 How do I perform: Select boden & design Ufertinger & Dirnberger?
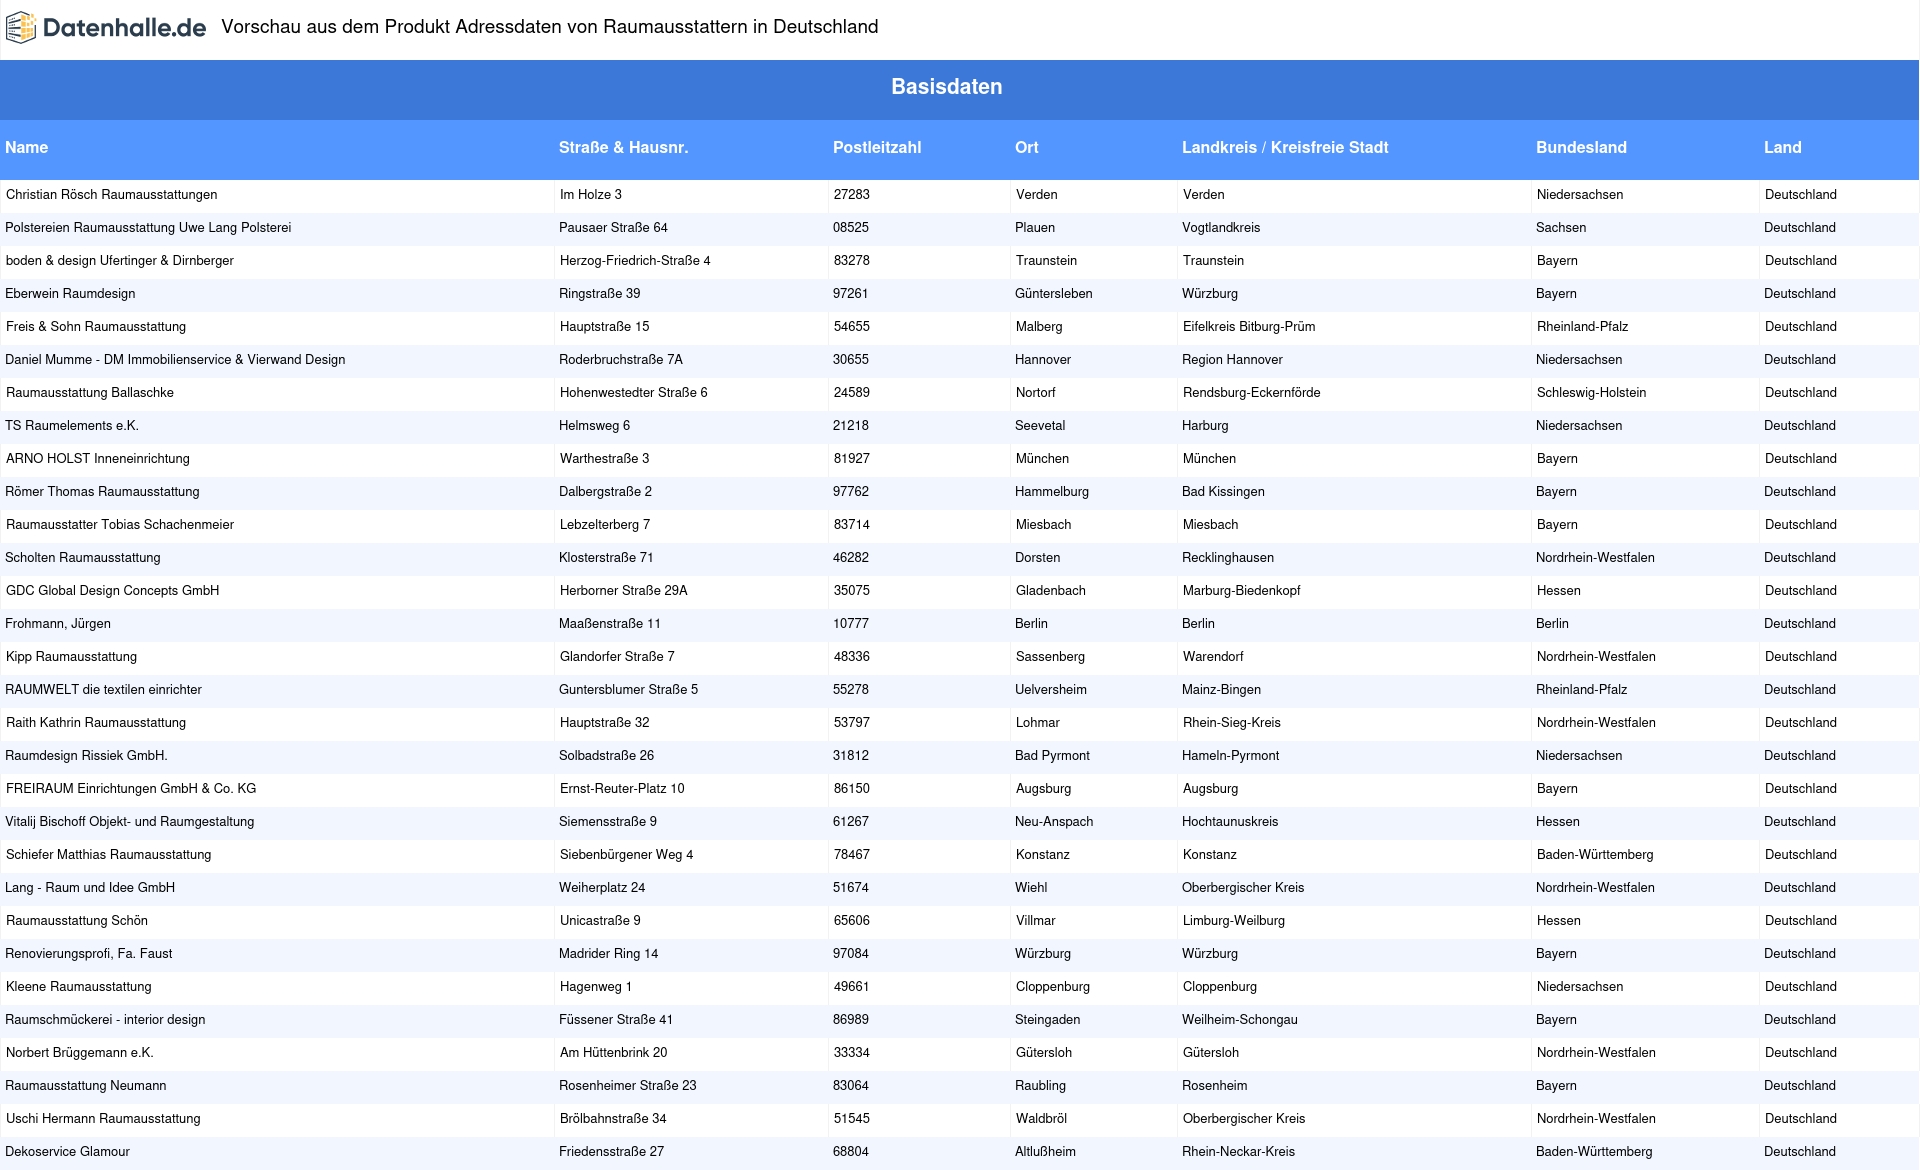pyautogui.click(x=119, y=261)
